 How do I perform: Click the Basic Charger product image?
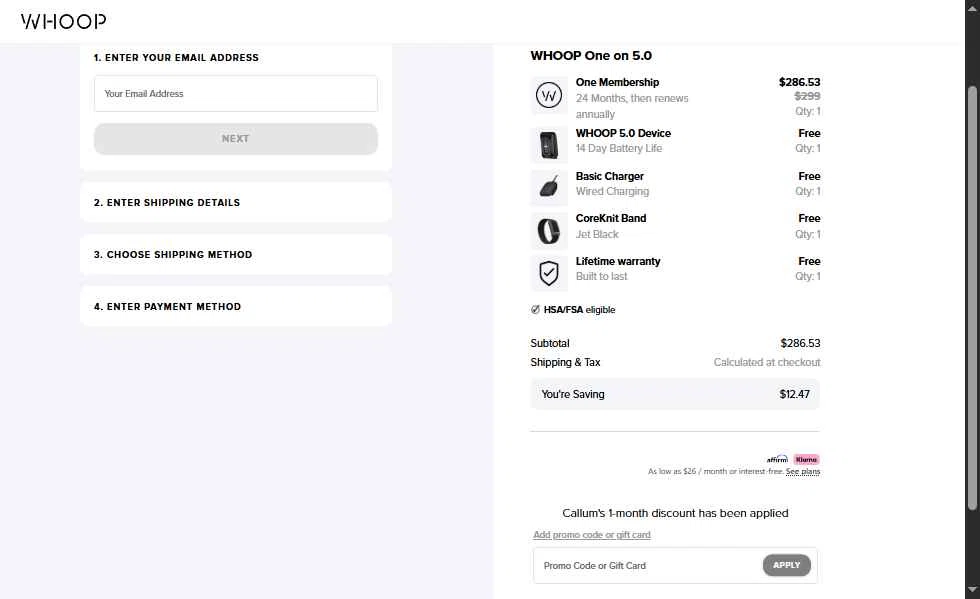pyautogui.click(x=549, y=187)
